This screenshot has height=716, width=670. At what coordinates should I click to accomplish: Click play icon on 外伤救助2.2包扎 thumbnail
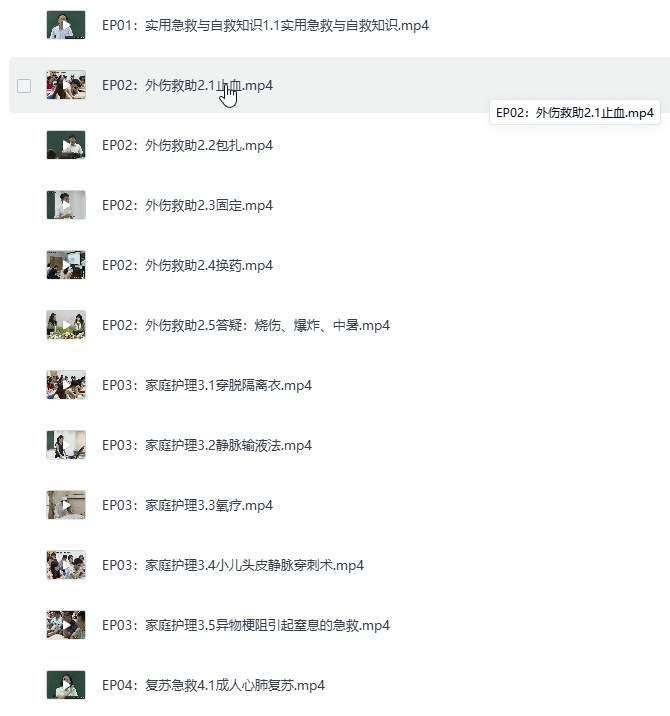[x=67, y=145]
